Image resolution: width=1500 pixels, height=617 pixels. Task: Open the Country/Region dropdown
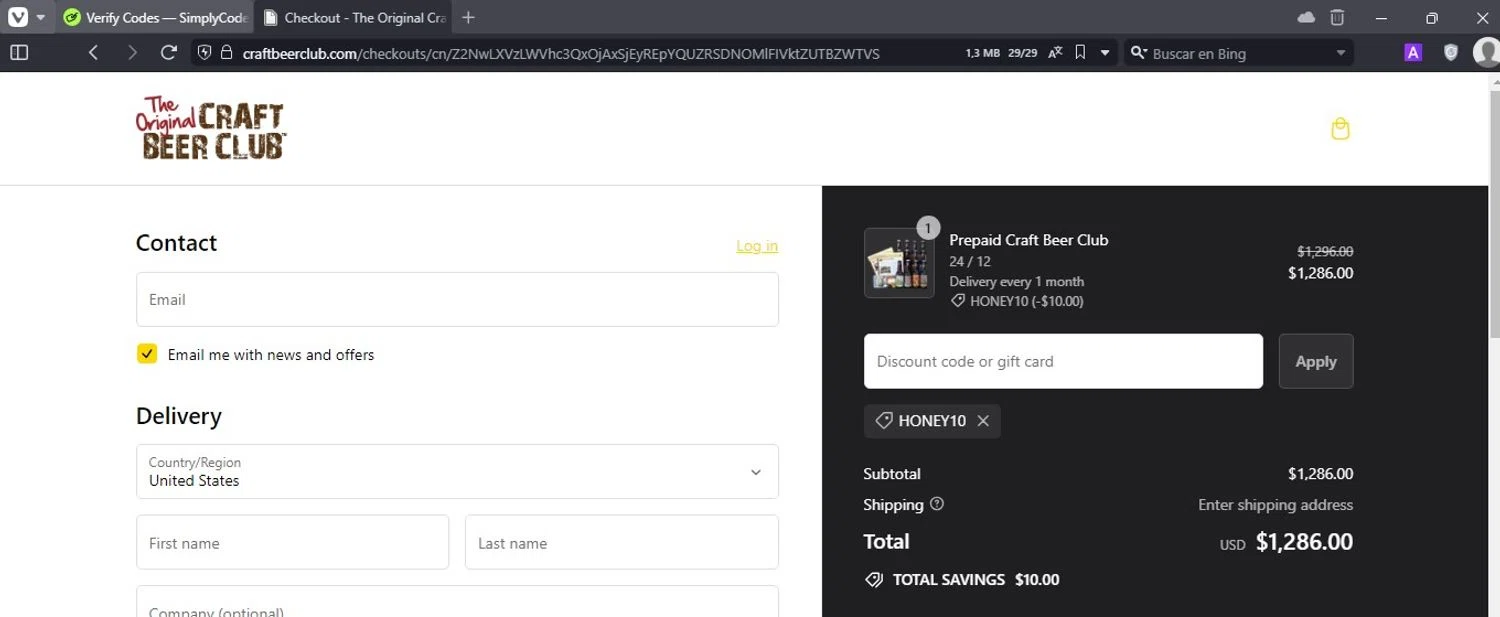click(x=457, y=471)
